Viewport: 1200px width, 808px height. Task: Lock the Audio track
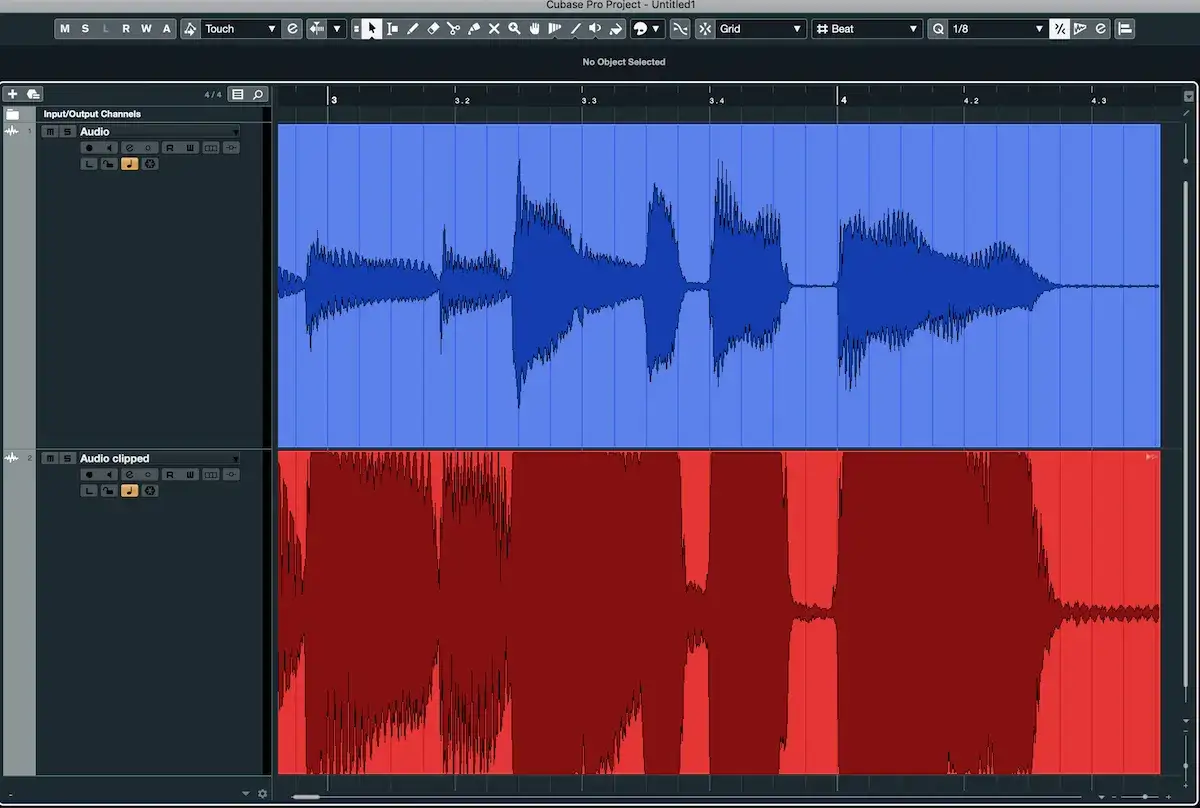[x=109, y=164]
